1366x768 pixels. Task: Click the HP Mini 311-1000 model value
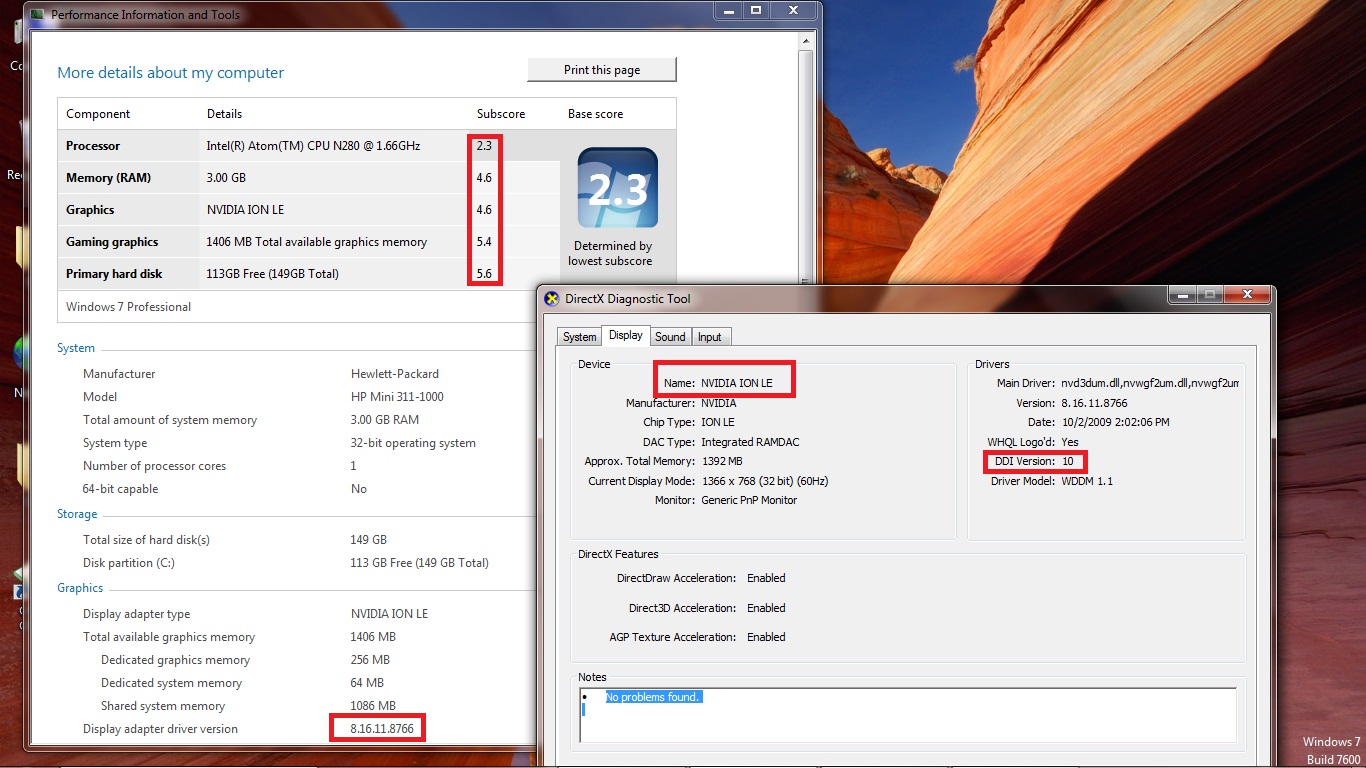click(397, 397)
